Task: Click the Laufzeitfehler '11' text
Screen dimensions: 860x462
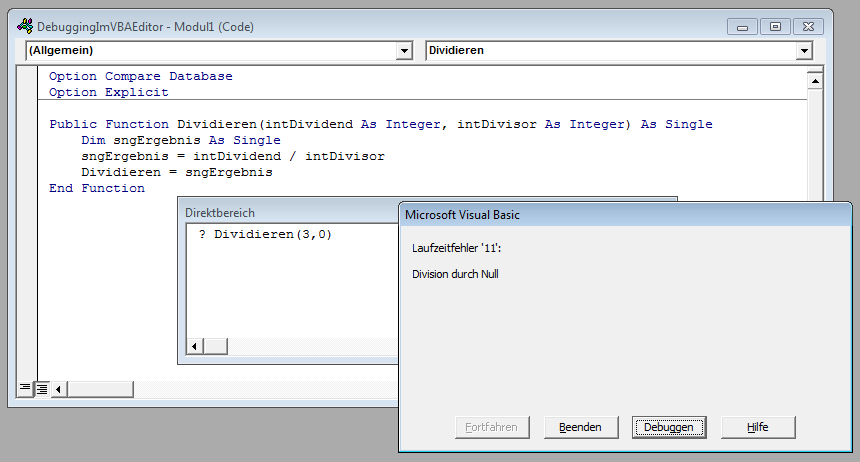Action: click(456, 248)
